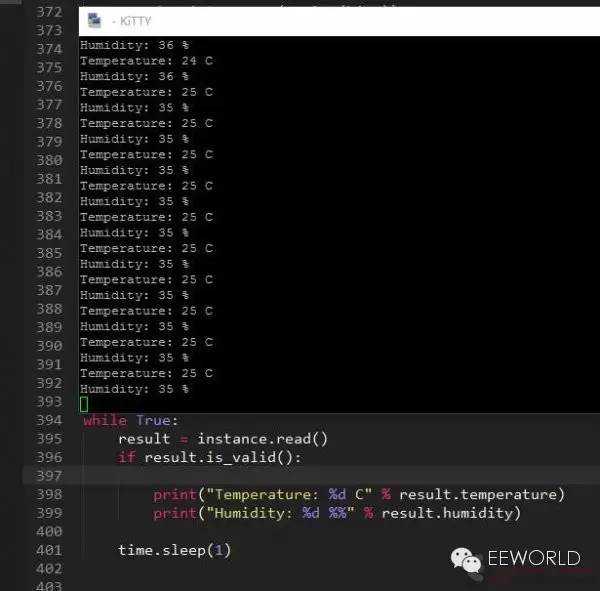Click the KiTTY window icon in title bar

point(94,19)
